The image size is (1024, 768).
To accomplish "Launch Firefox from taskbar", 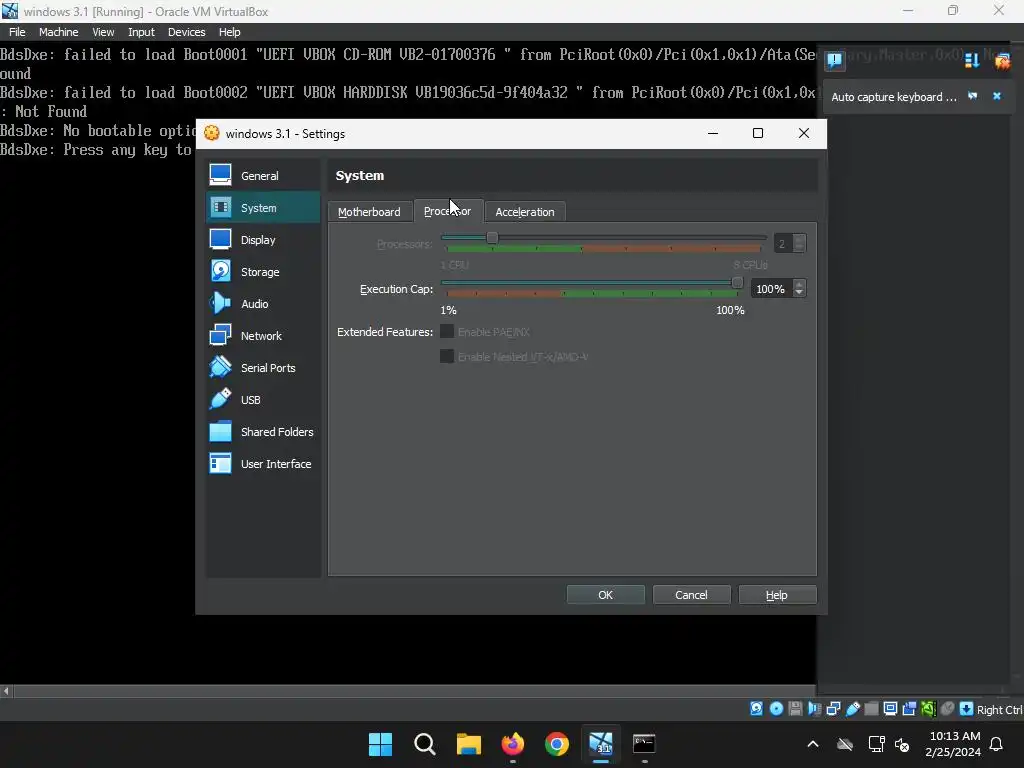I will point(513,744).
